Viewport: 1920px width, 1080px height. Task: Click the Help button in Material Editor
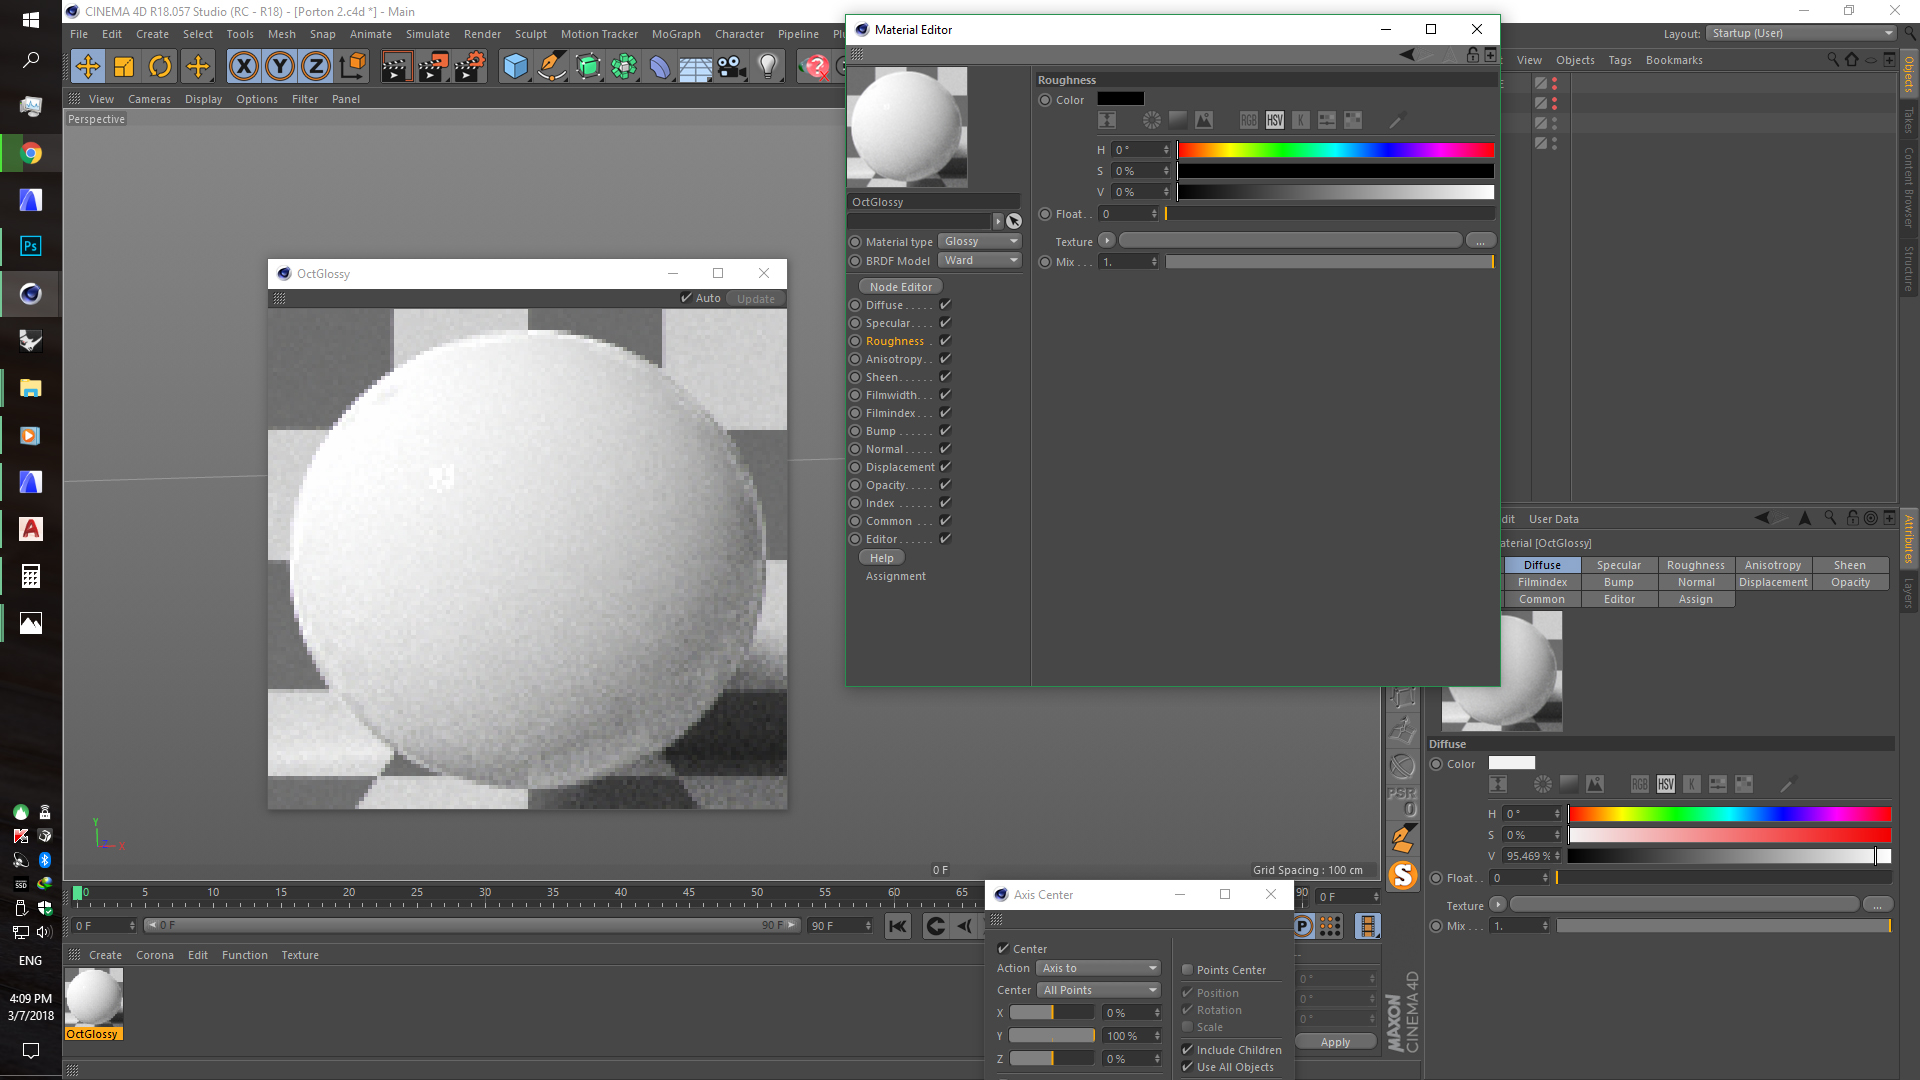click(x=881, y=558)
